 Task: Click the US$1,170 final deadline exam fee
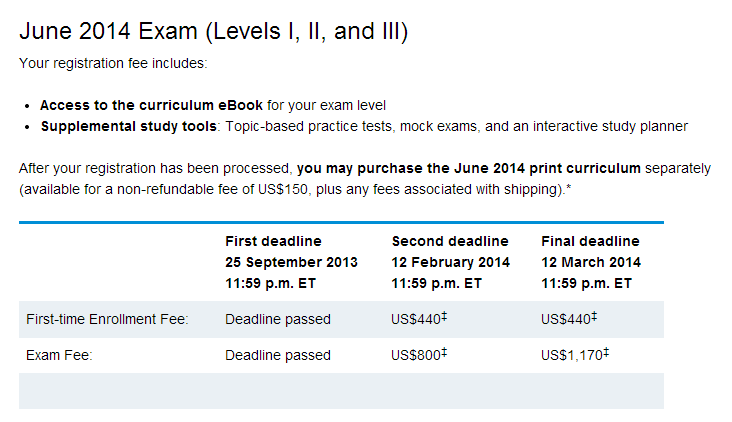click(x=572, y=355)
